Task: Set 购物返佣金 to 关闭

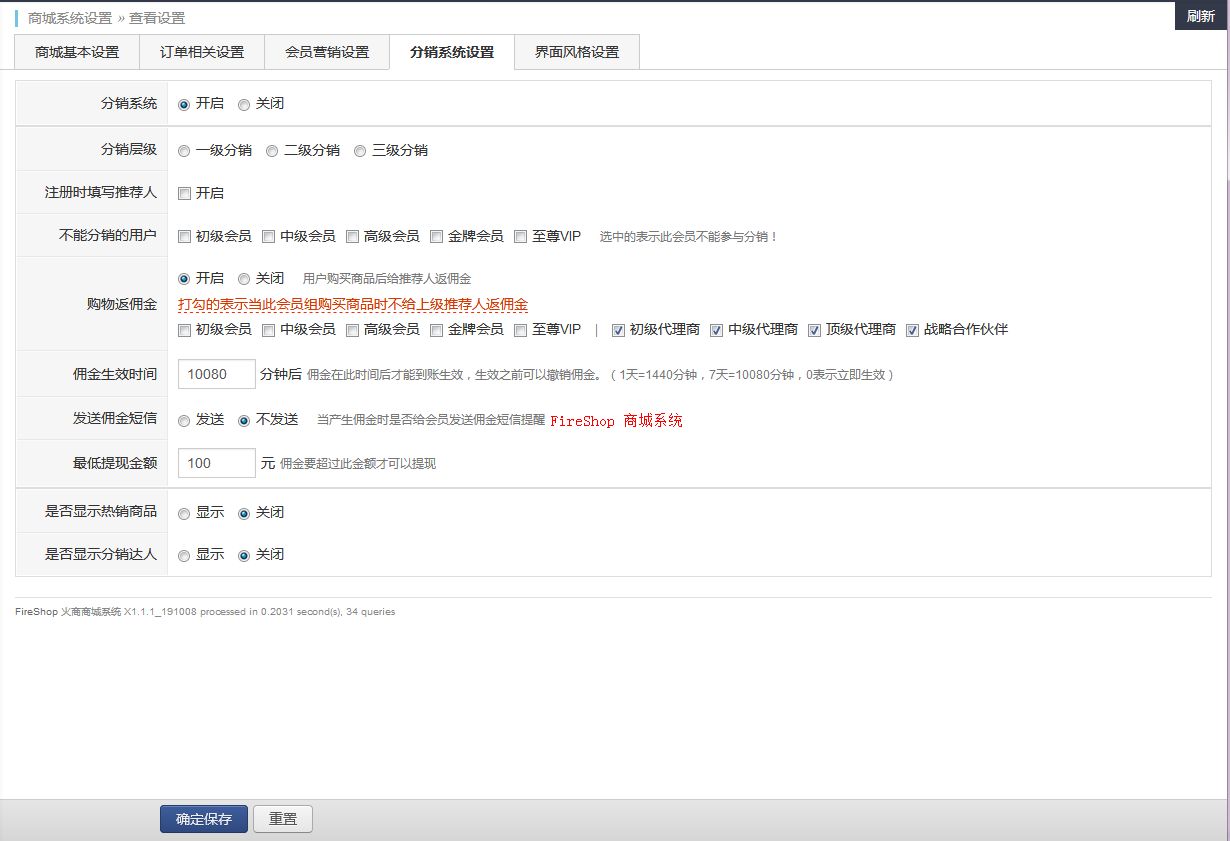Action: [244, 279]
